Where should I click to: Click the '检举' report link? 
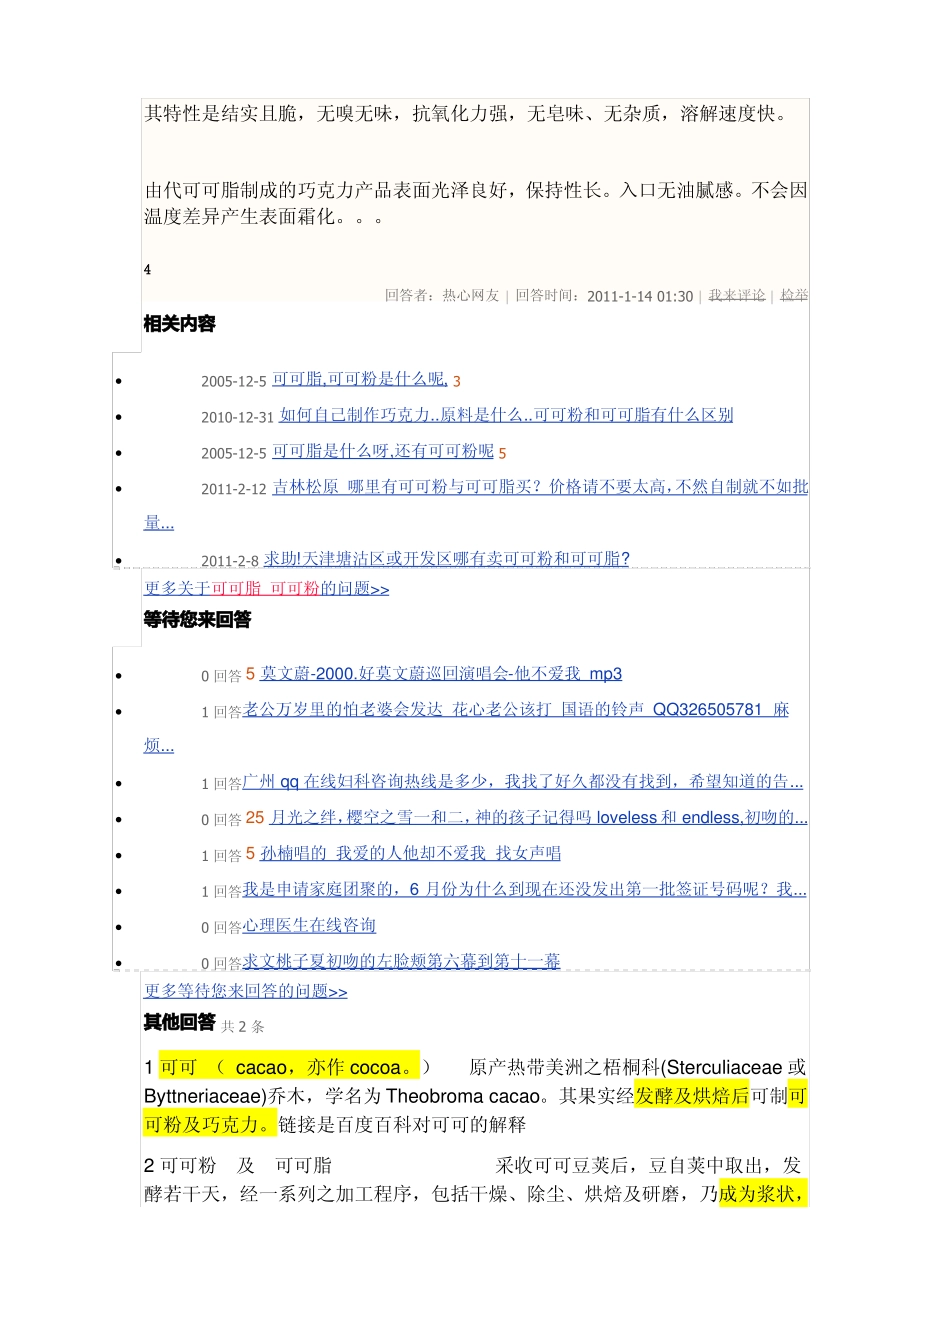coord(794,295)
